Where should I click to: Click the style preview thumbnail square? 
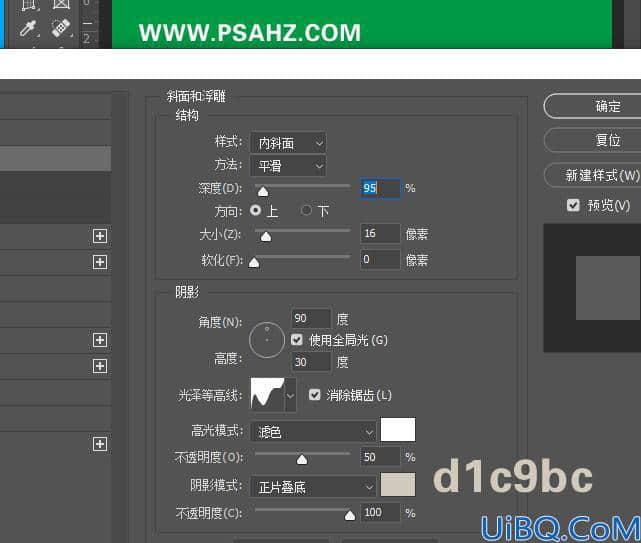click(608, 288)
